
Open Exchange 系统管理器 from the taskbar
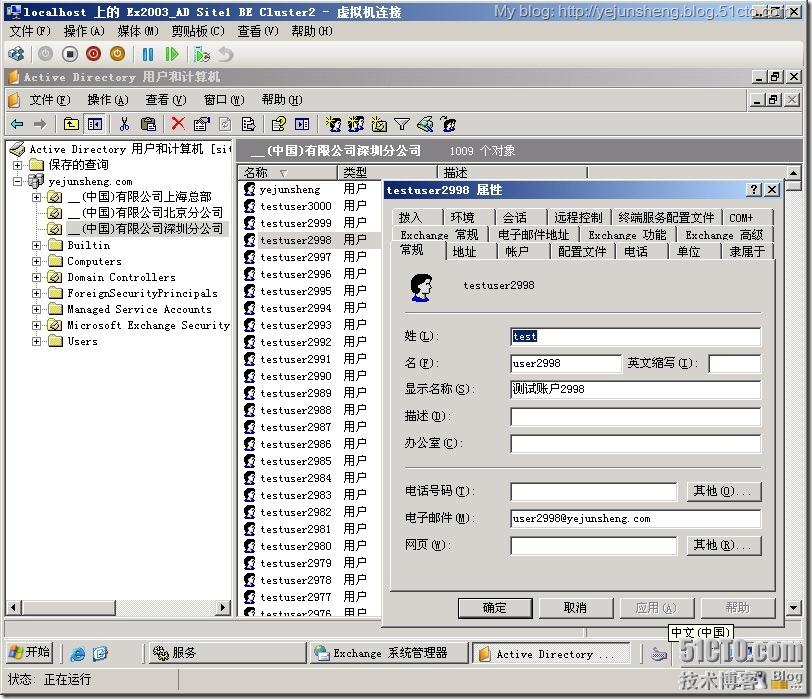tap(388, 653)
